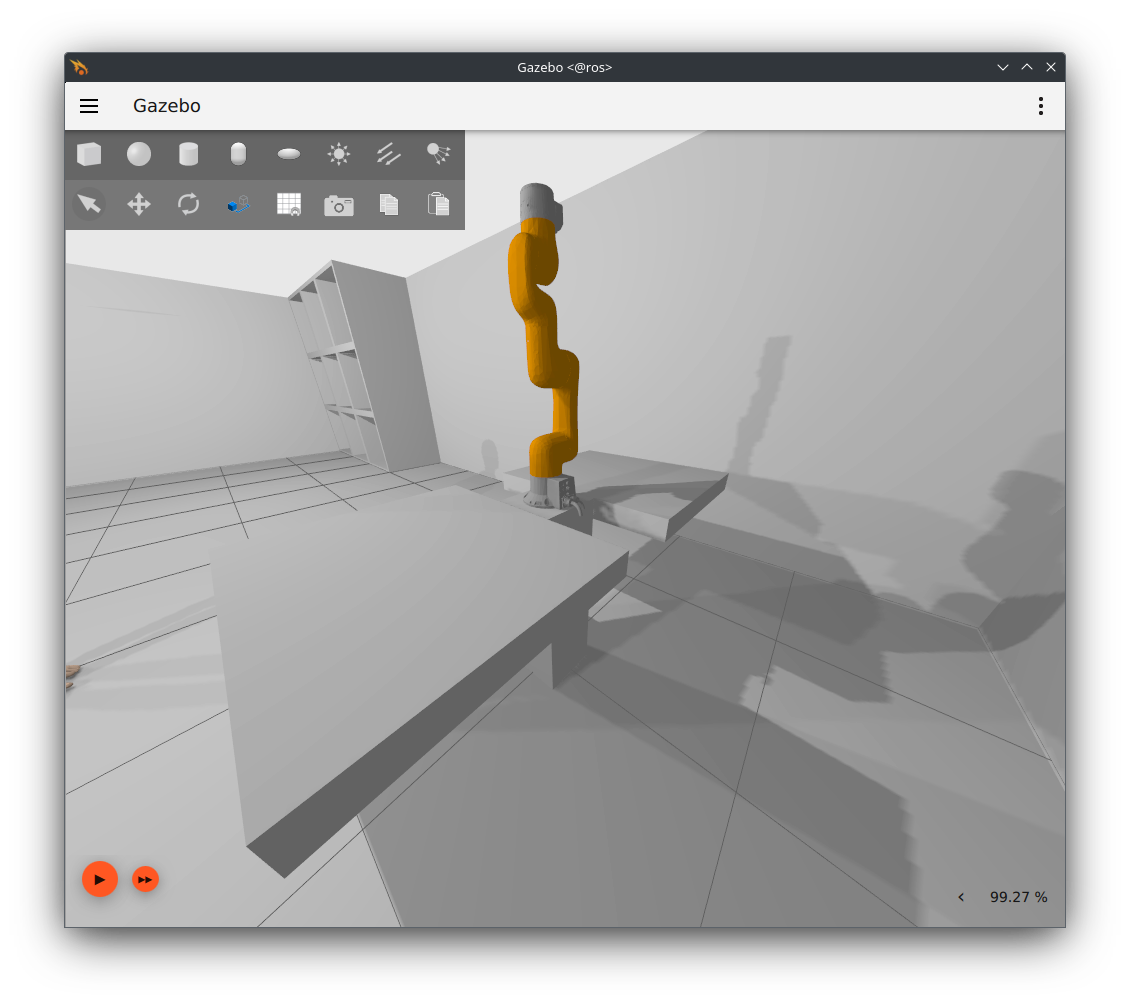Play the simulation
Image resolution: width=1130 pixels, height=1004 pixels.
[100, 879]
